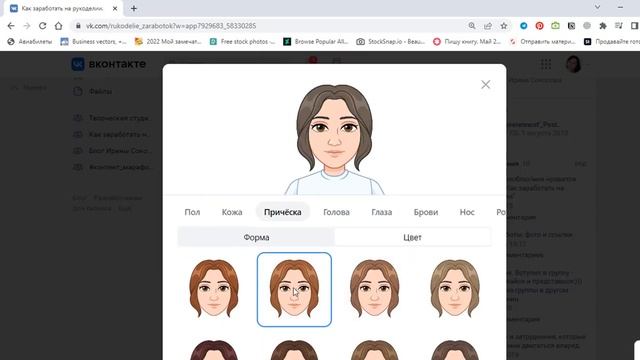
Task: Close the VK browser tab
Action: click(x=115, y=8)
